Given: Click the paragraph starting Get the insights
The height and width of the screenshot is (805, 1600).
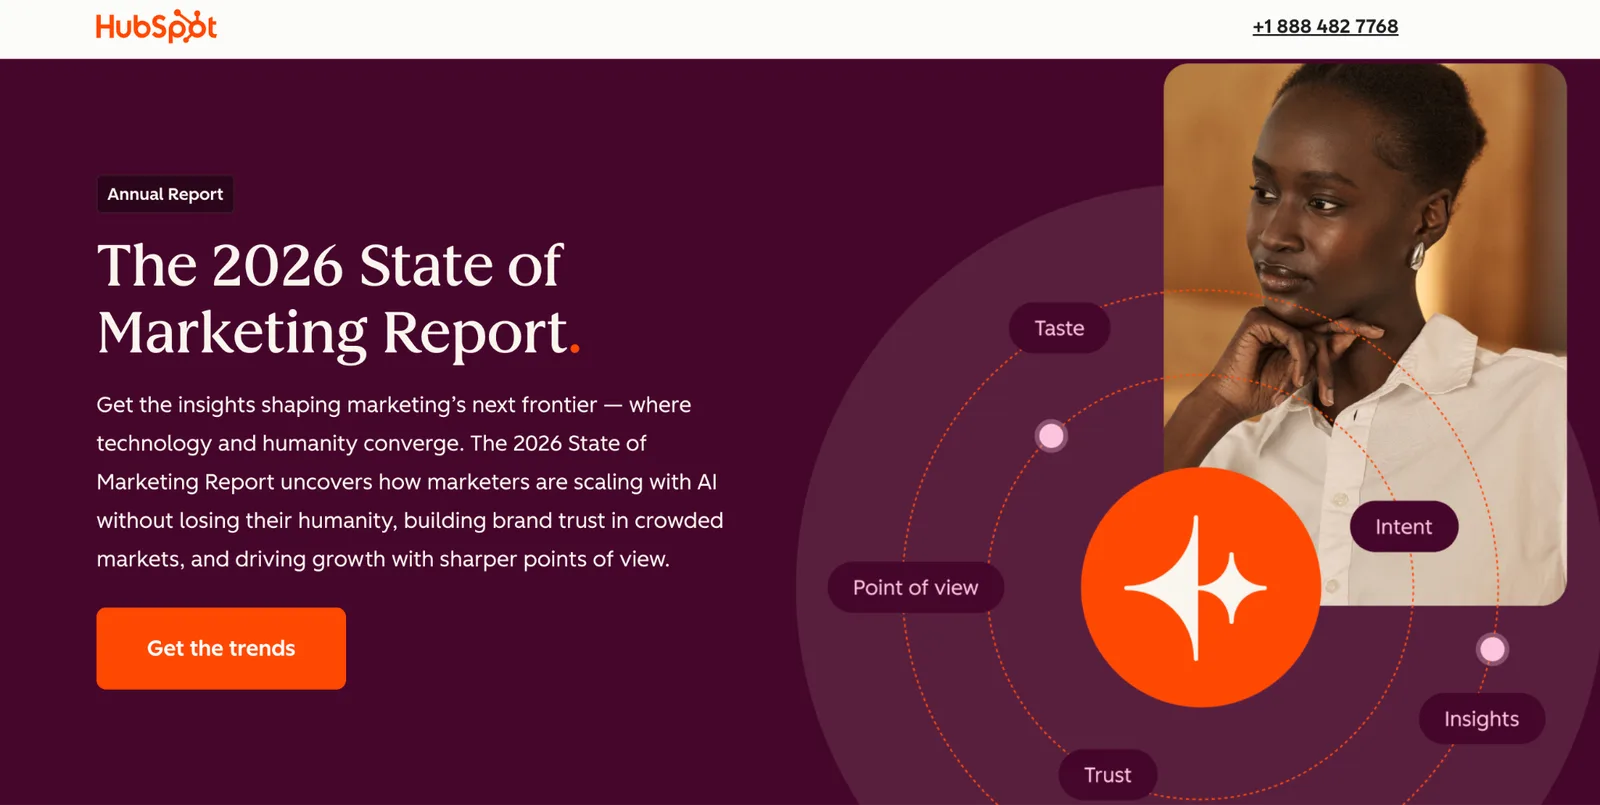Looking at the screenshot, I should [x=410, y=482].
